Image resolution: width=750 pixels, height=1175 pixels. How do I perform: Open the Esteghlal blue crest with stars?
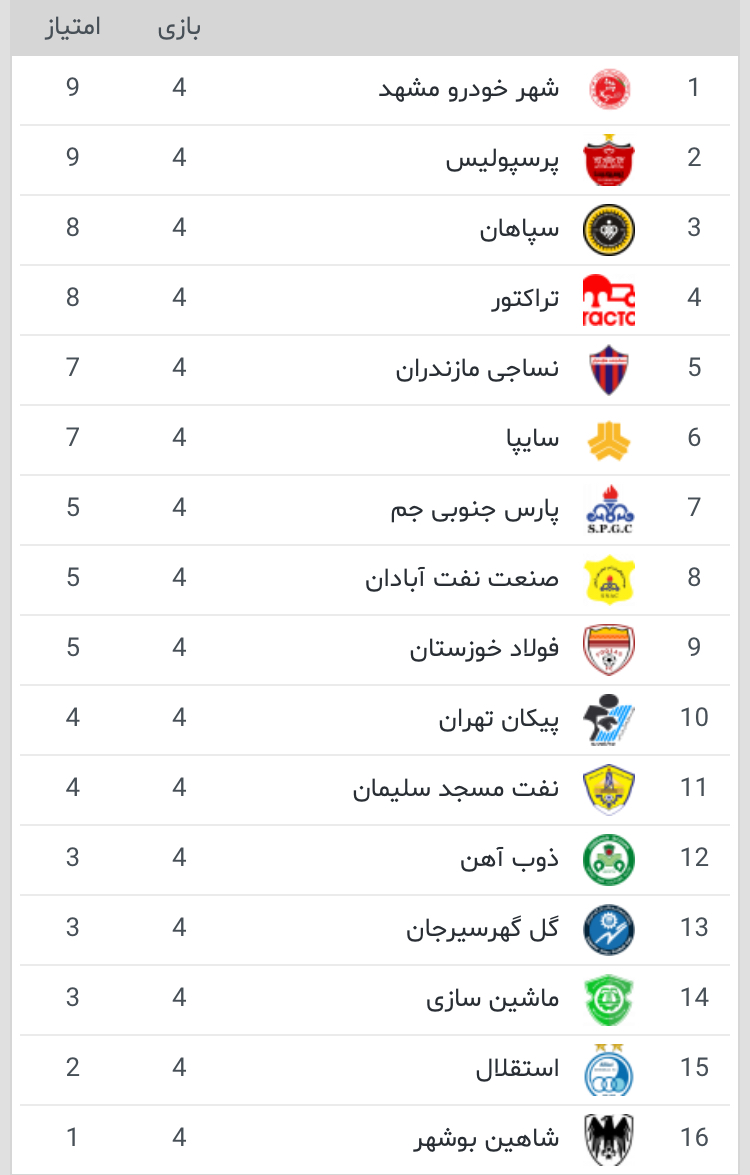[x=608, y=1070]
